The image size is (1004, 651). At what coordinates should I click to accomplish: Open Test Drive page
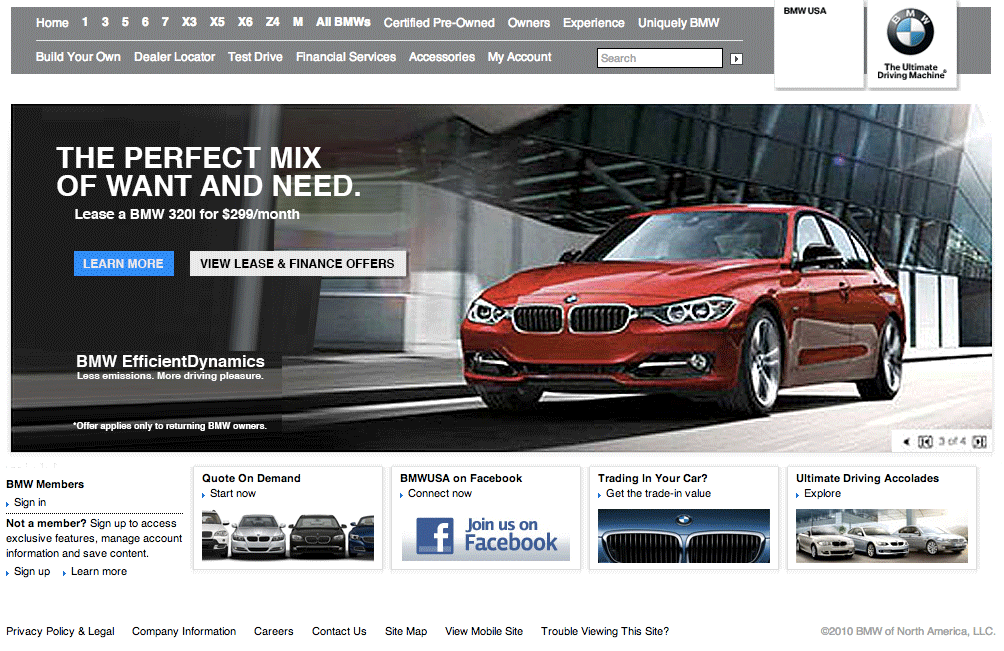click(255, 56)
